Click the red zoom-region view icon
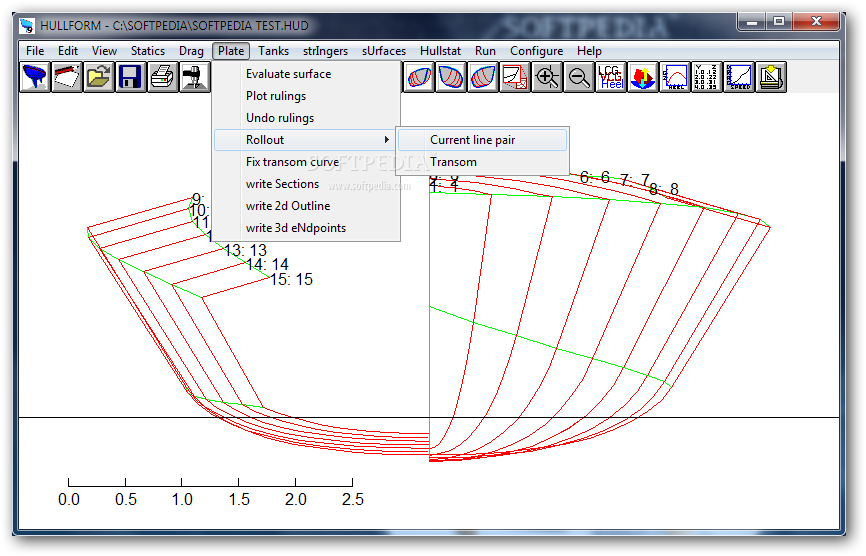Image resolution: width=866 pixels, height=556 pixels. pyautogui.click(x=515, y=77)
